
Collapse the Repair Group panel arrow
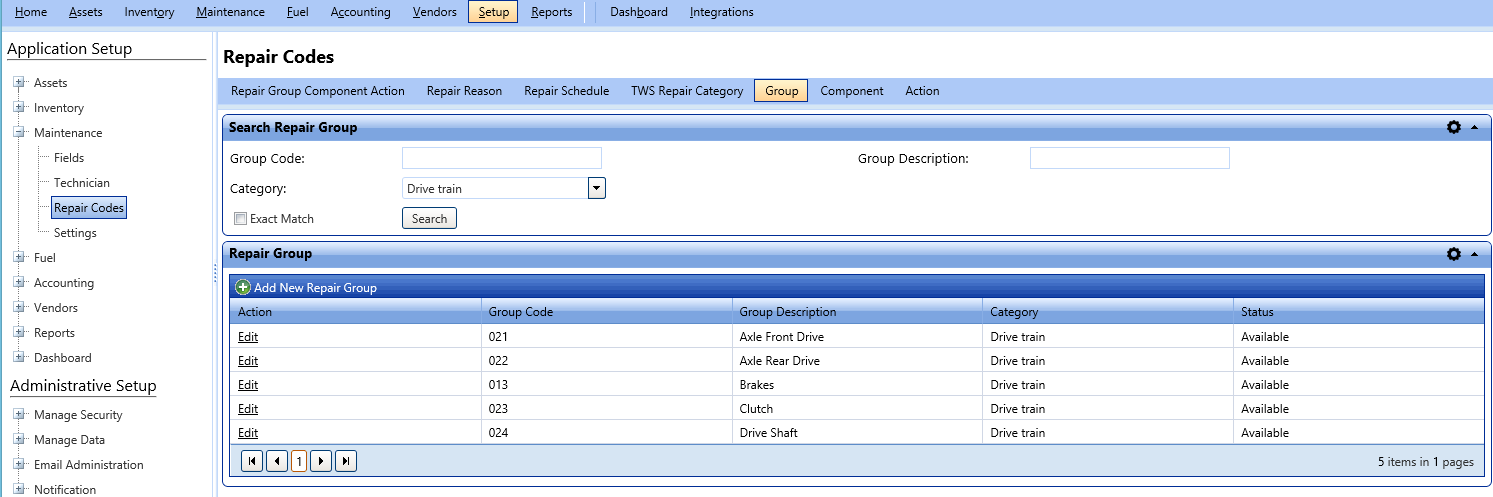pyautogui.click(x=1474, y=254)
